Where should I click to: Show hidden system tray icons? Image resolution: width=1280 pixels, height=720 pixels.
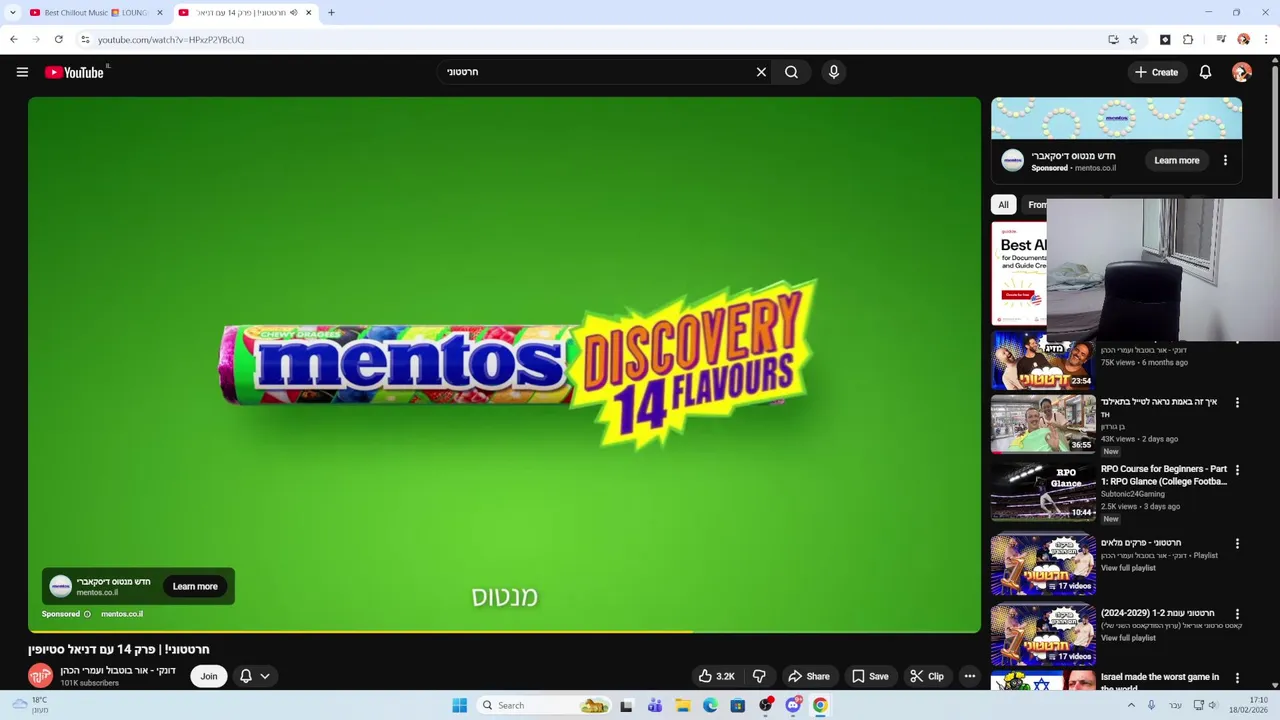[x=1133, y=705]
